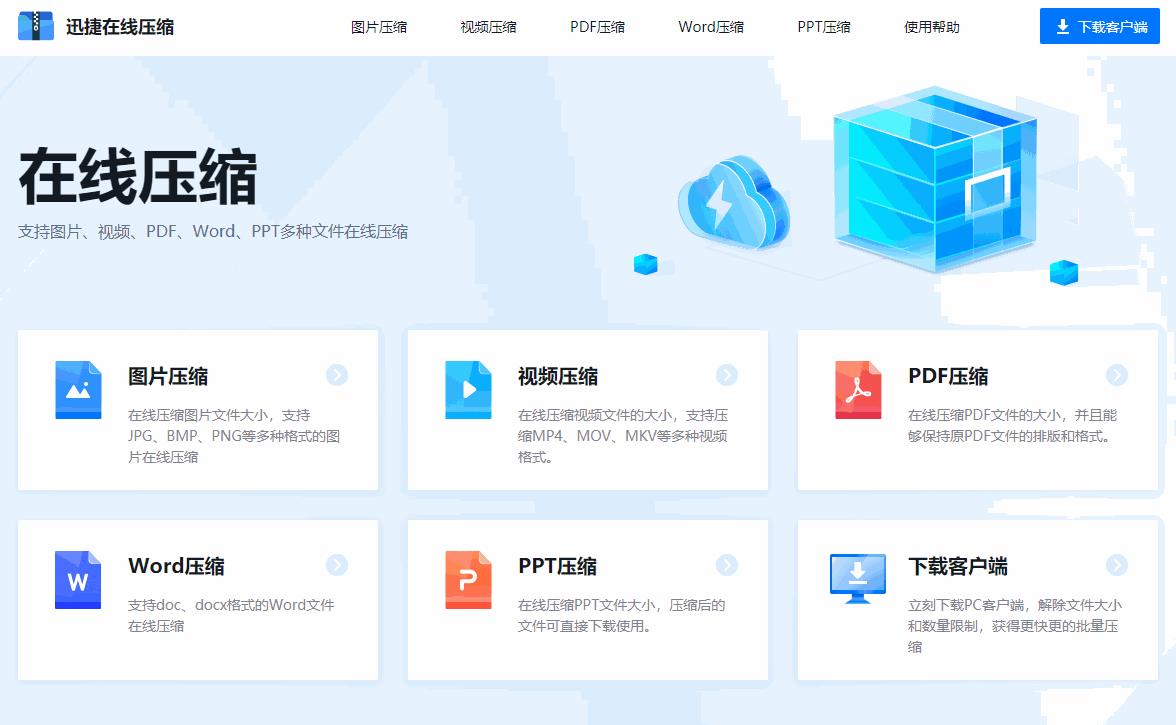Click the 迅捷在线压缩 logo icon
This screenshot has width=1176, height=725.
coord(35,26)
